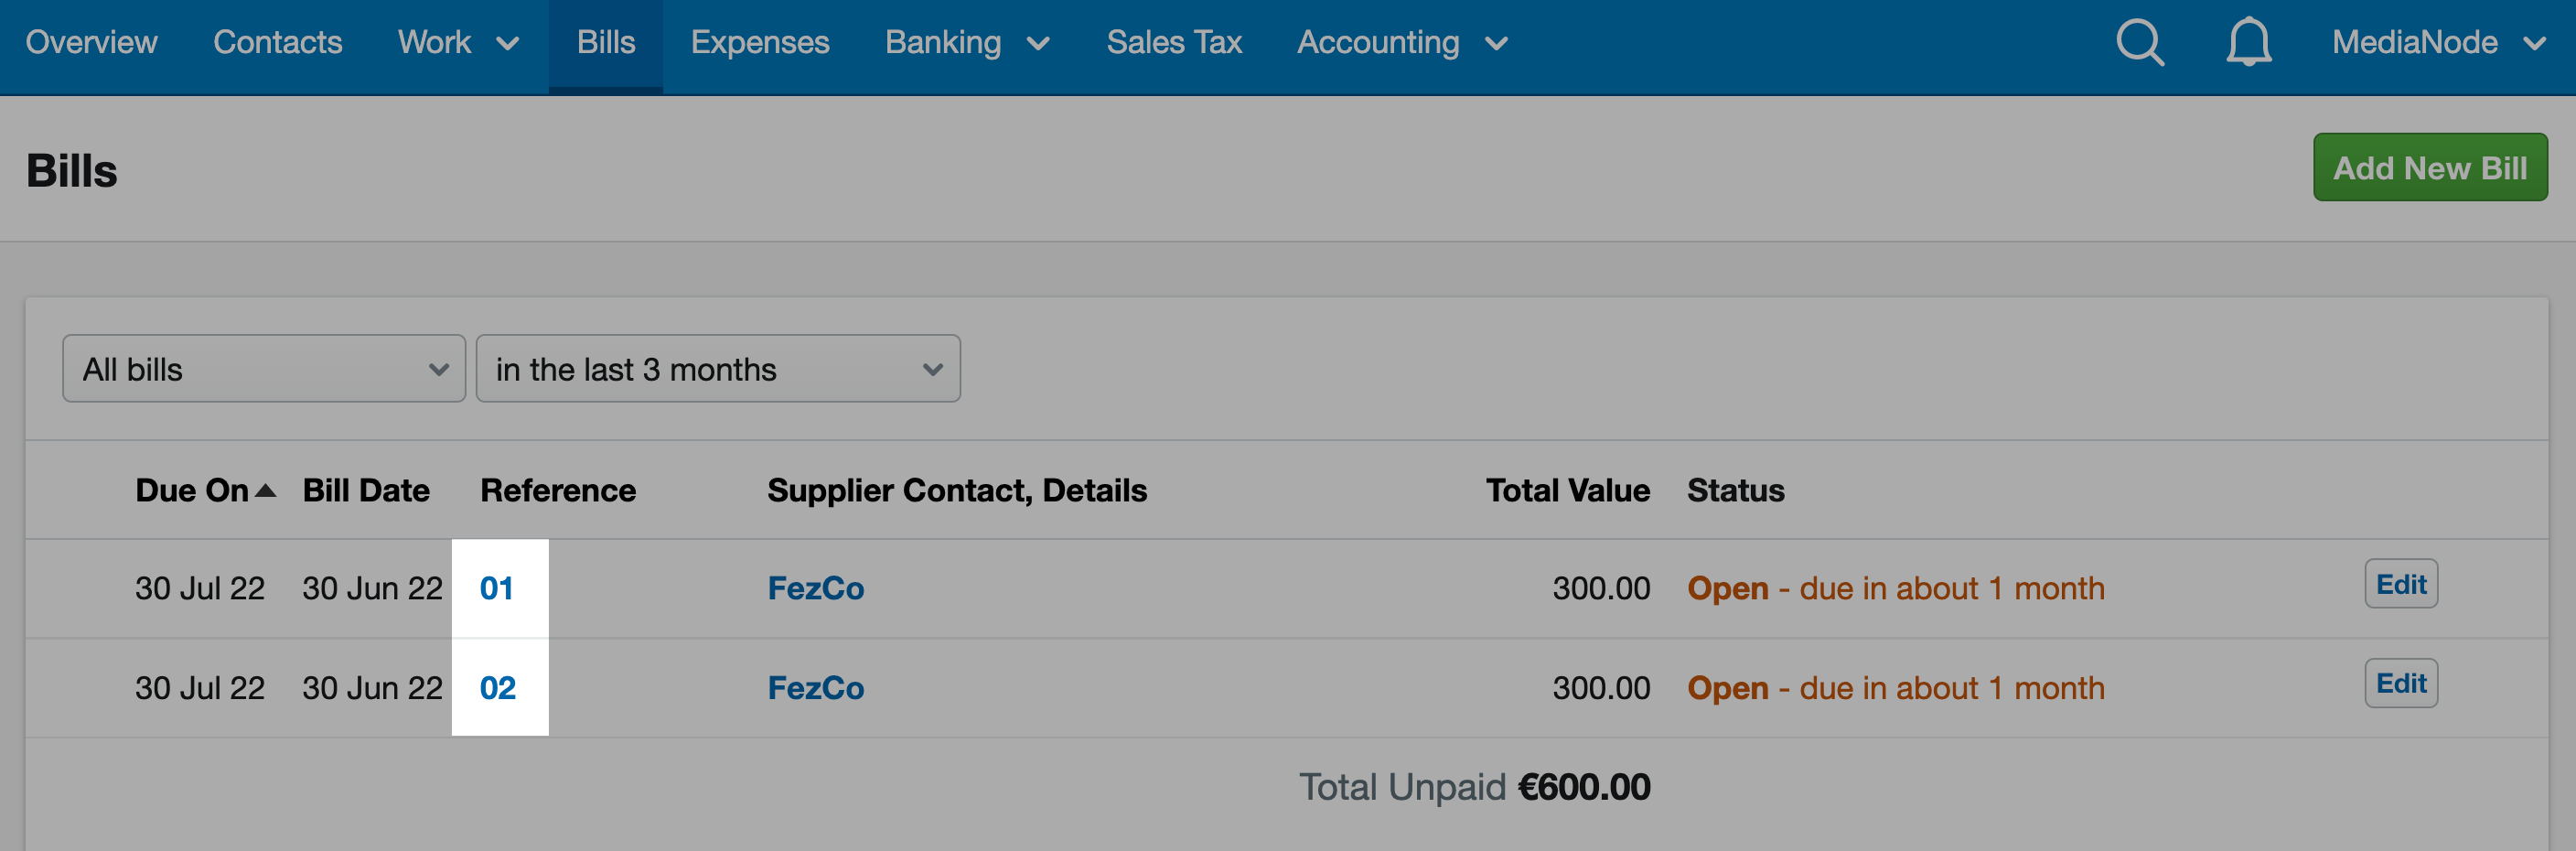Image resolution: width=2576 pixels, height=851 pixels.
Task: Open FezCo supplier in first row
Action: [815, 588]
